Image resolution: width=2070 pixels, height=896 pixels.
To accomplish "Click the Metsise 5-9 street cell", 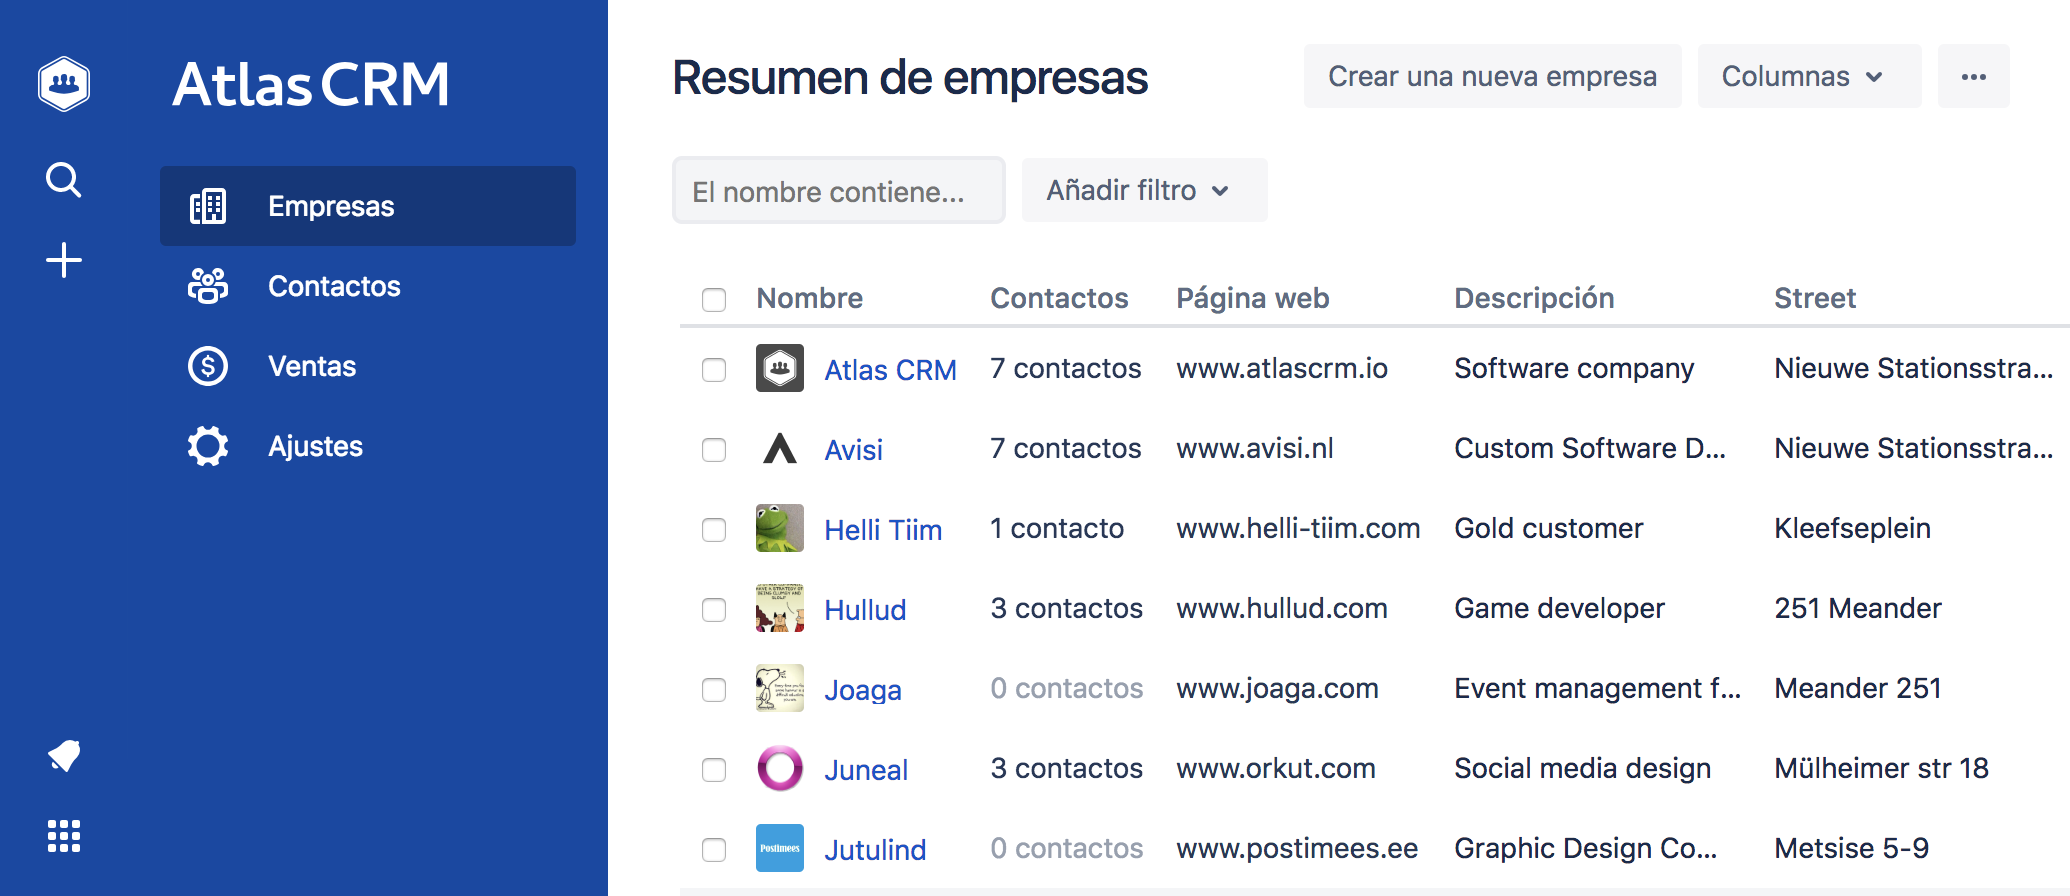I will [1851, 848].
